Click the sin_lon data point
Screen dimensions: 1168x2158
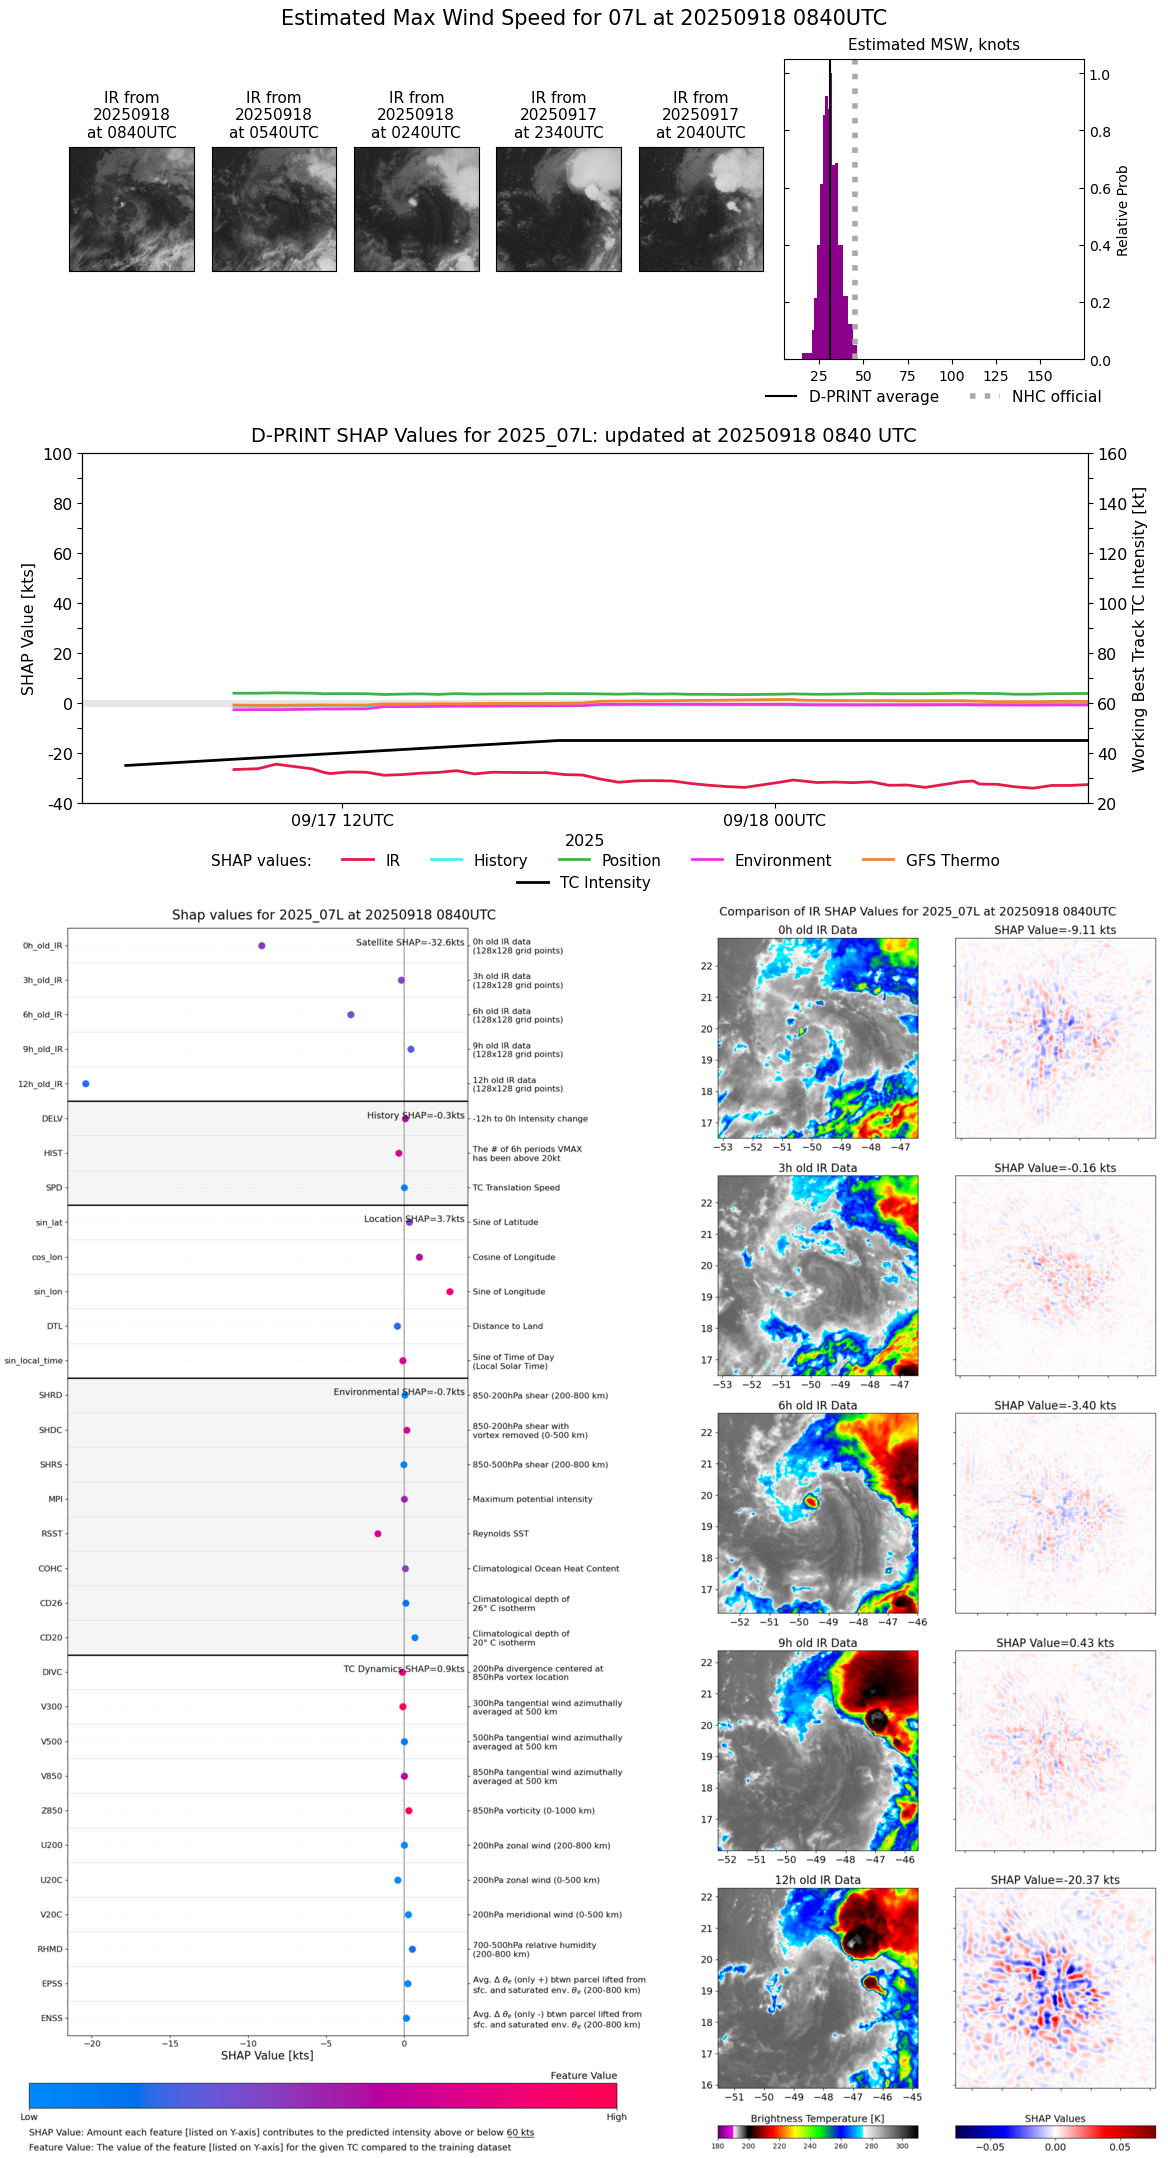(x=449, y=1291)
